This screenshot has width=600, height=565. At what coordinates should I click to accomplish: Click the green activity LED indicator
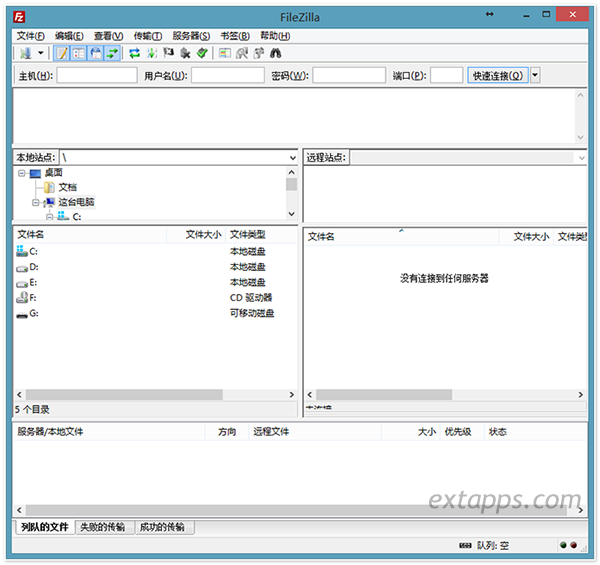coord(563,545)
